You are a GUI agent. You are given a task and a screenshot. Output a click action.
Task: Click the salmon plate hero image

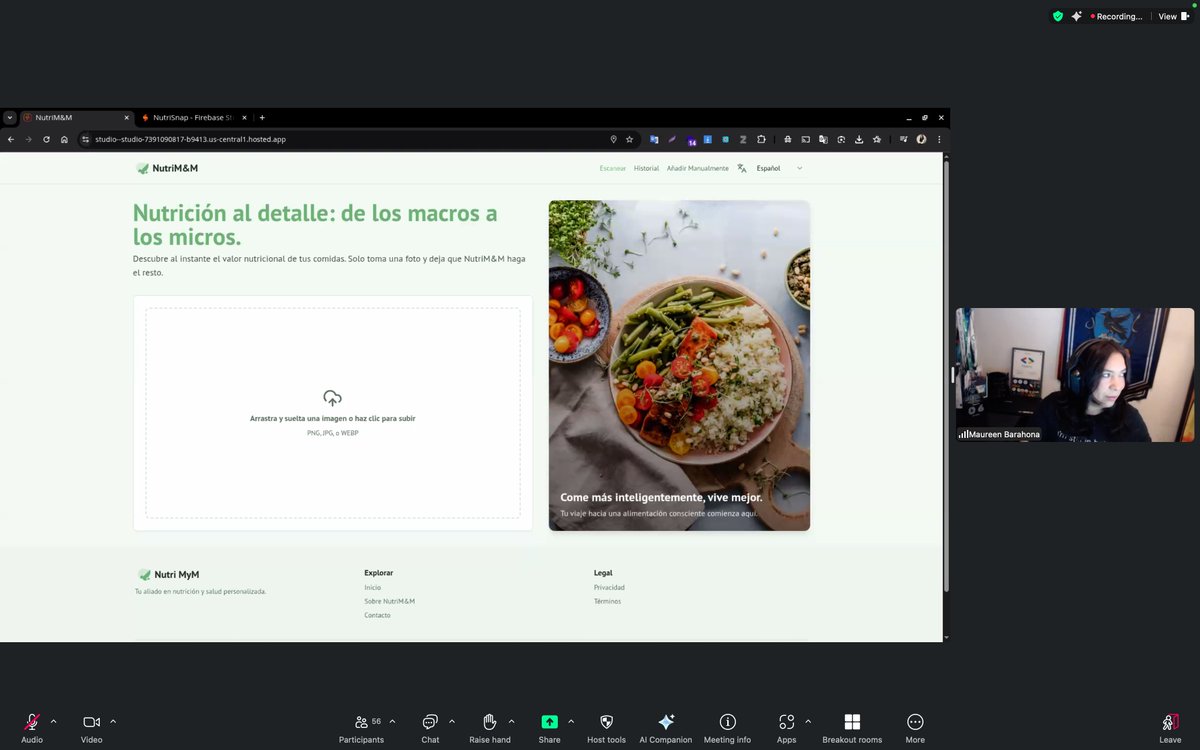coord(679,365)
